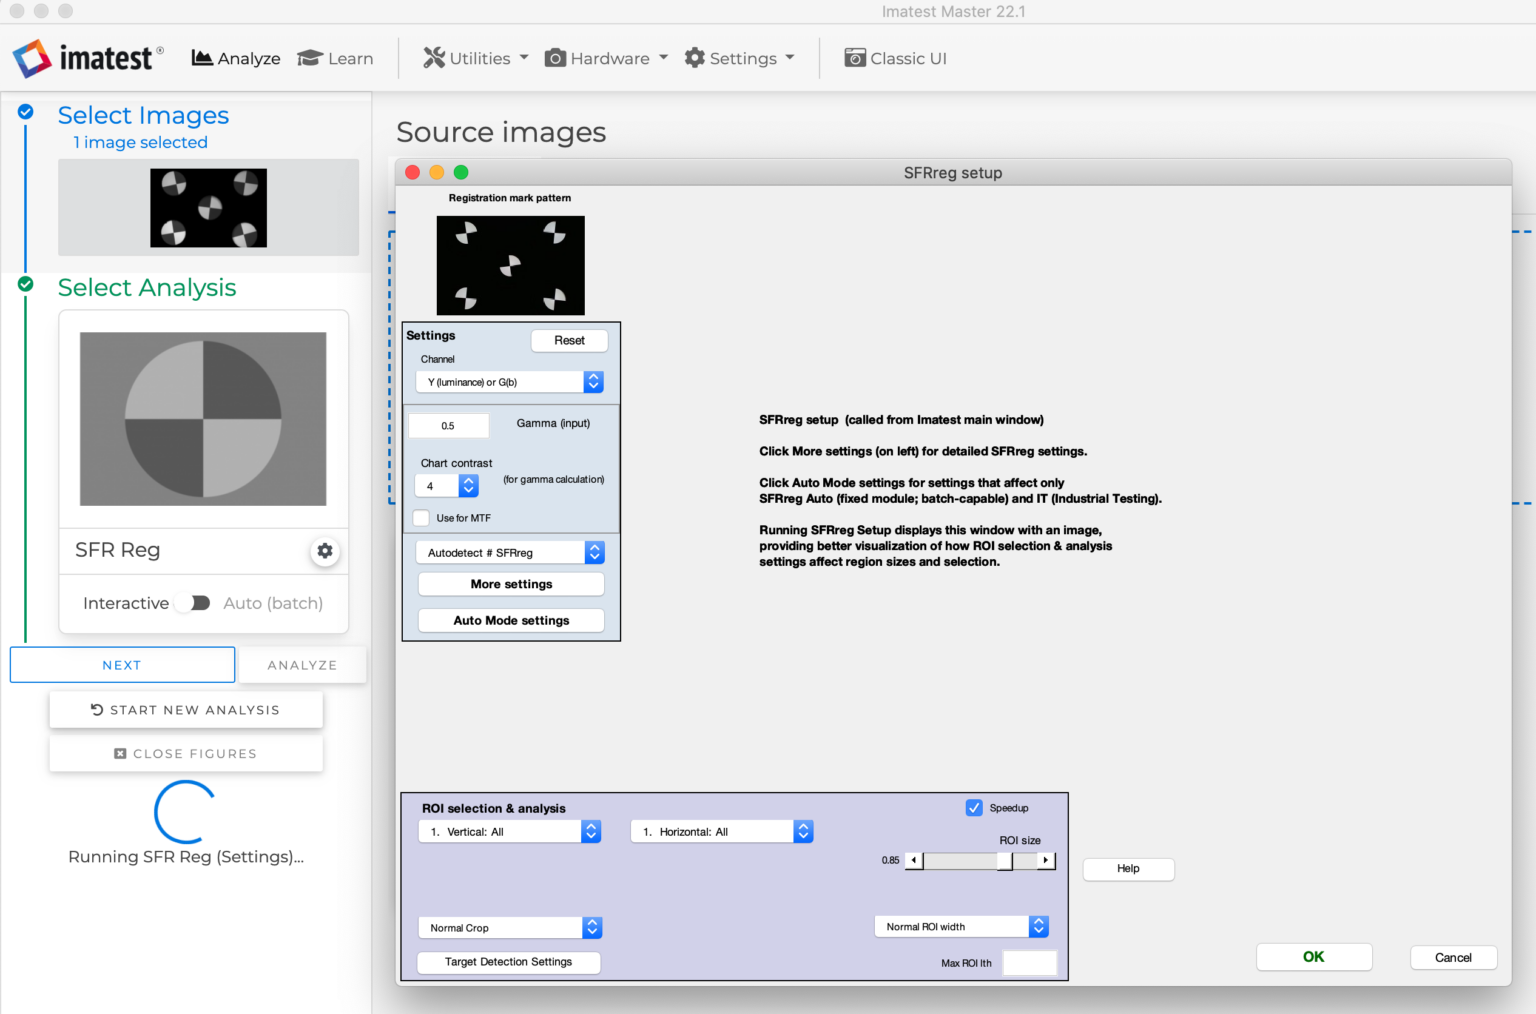Open the Analyze section via its chart icon
The image size is (1536, 1014).
(202, 58)
